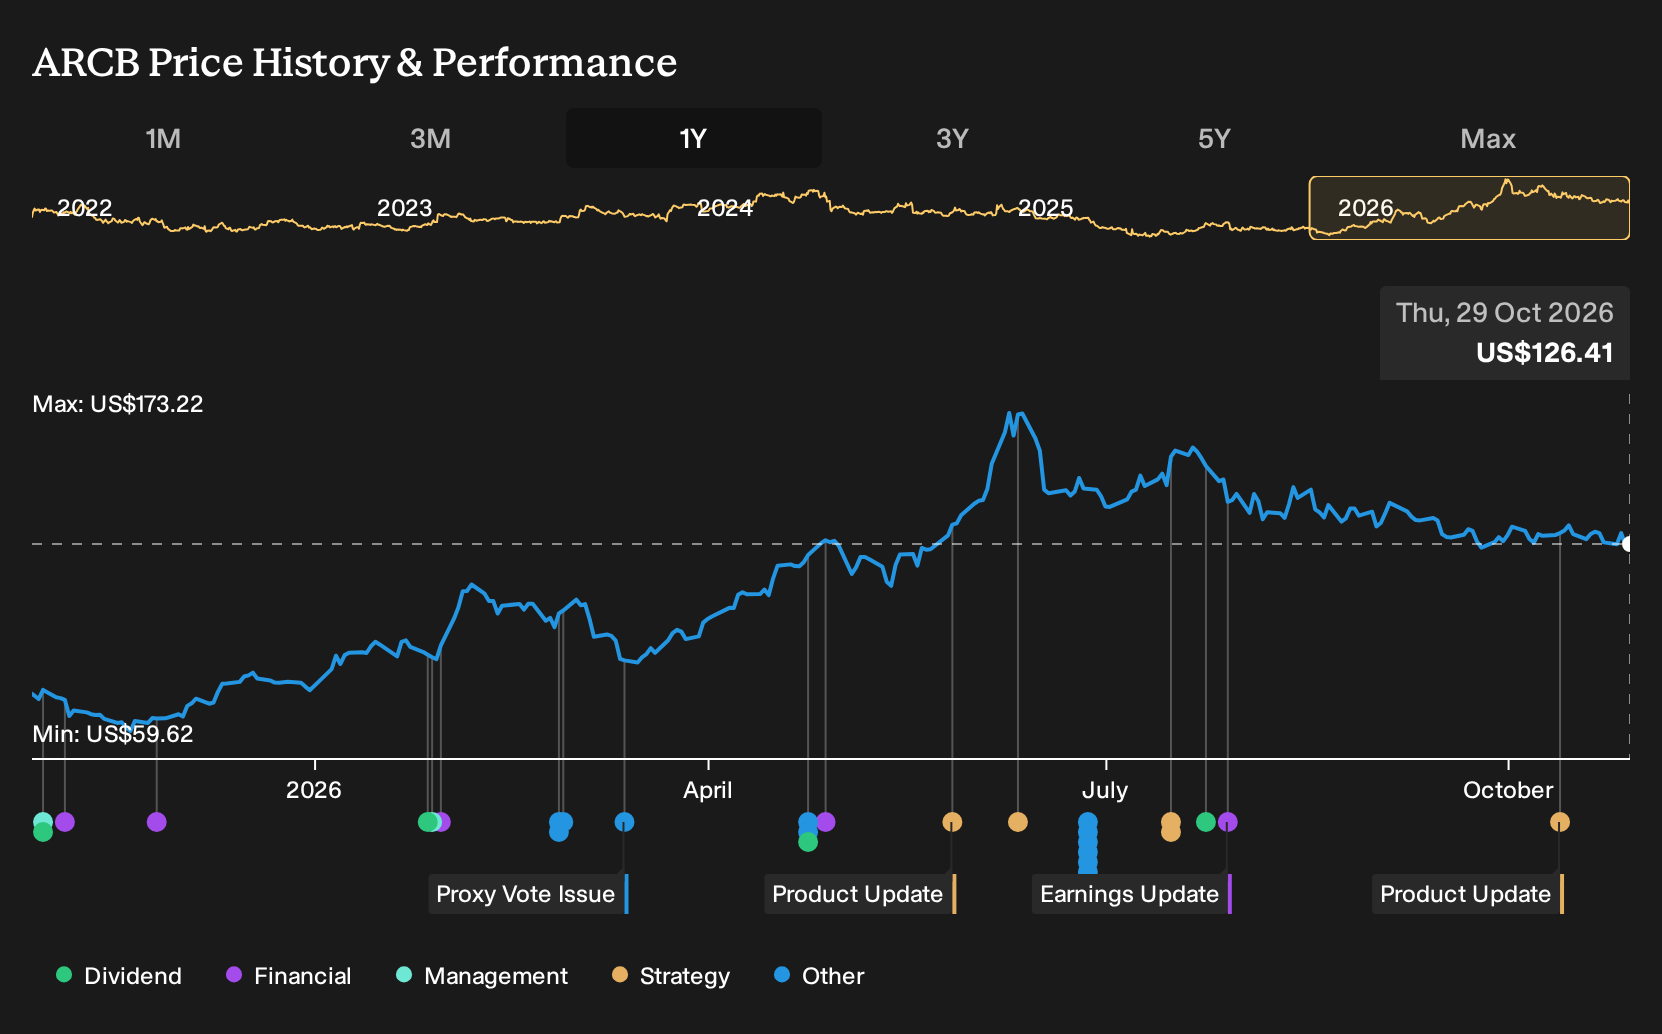Click the Product Update label near April

[860, 894]
